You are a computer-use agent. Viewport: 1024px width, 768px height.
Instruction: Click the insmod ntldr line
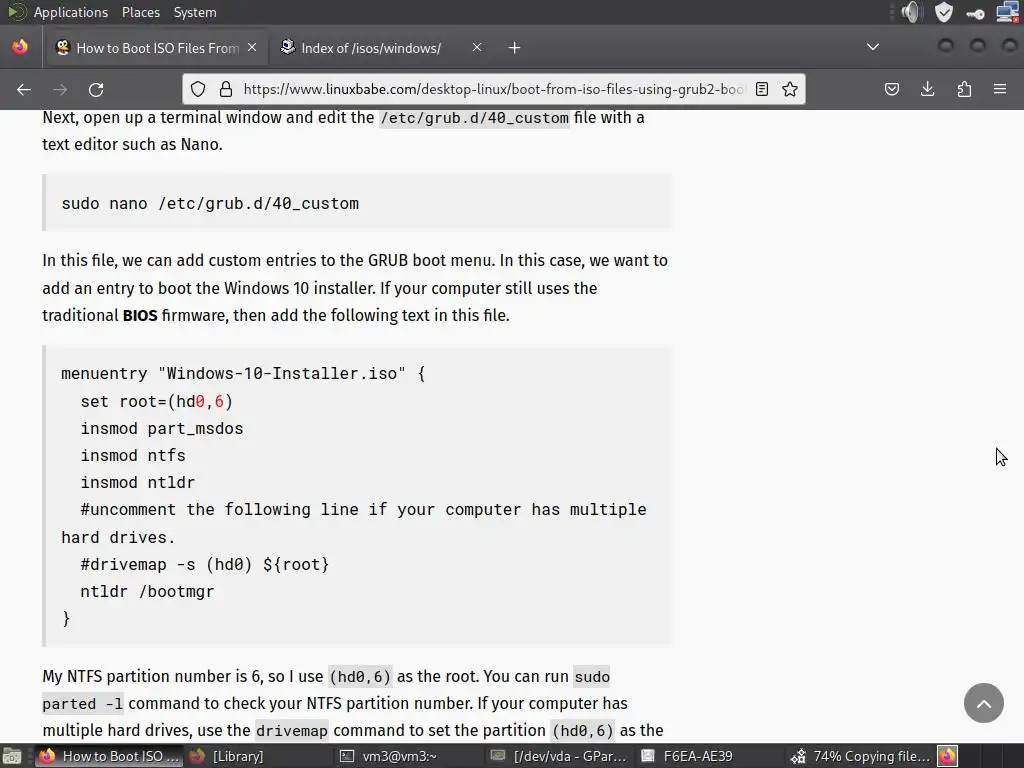point(138,483)
